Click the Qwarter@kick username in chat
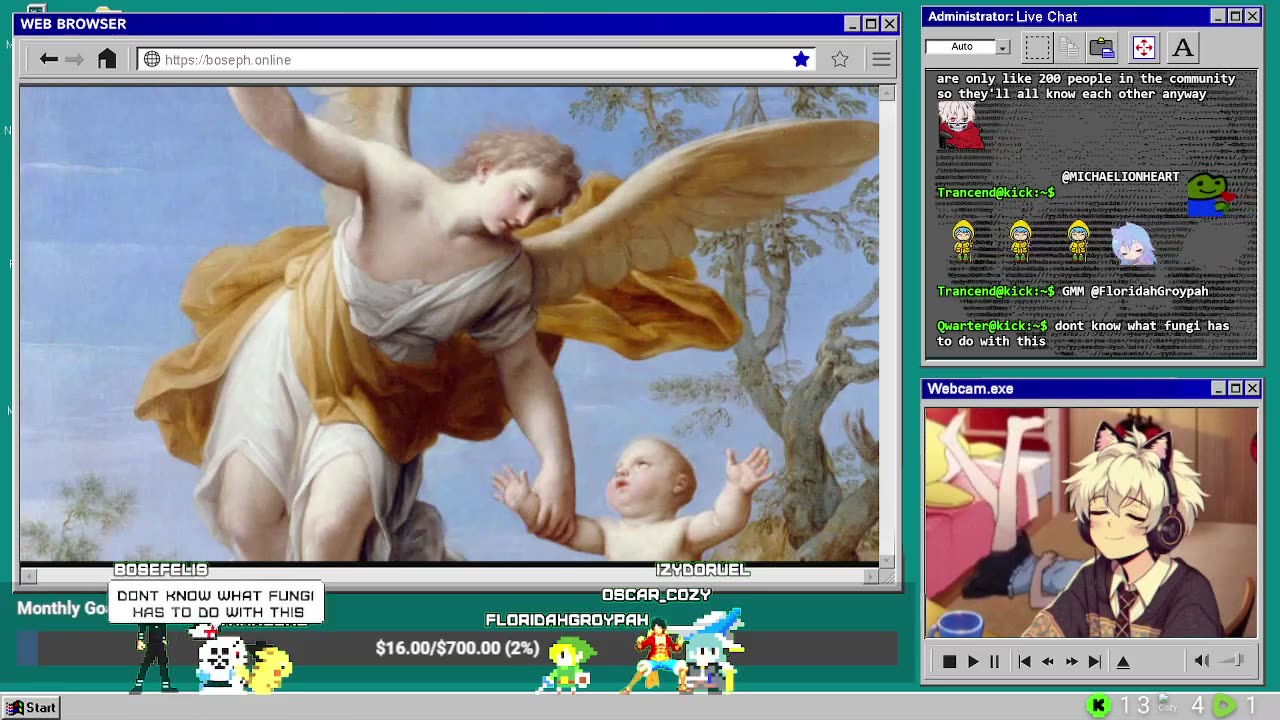Screen dimensions: 1280x720 992,326
